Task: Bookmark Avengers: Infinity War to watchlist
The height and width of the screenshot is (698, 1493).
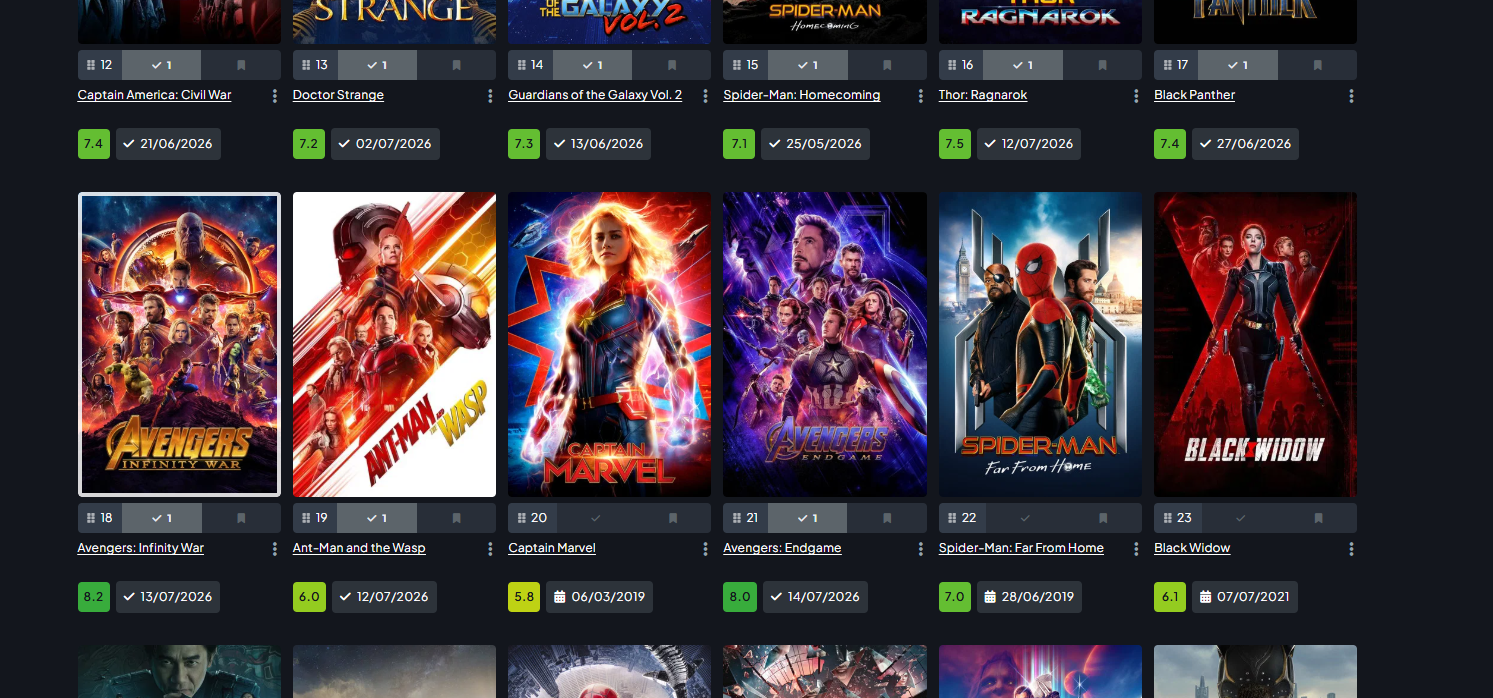Action: coord(241,518)
